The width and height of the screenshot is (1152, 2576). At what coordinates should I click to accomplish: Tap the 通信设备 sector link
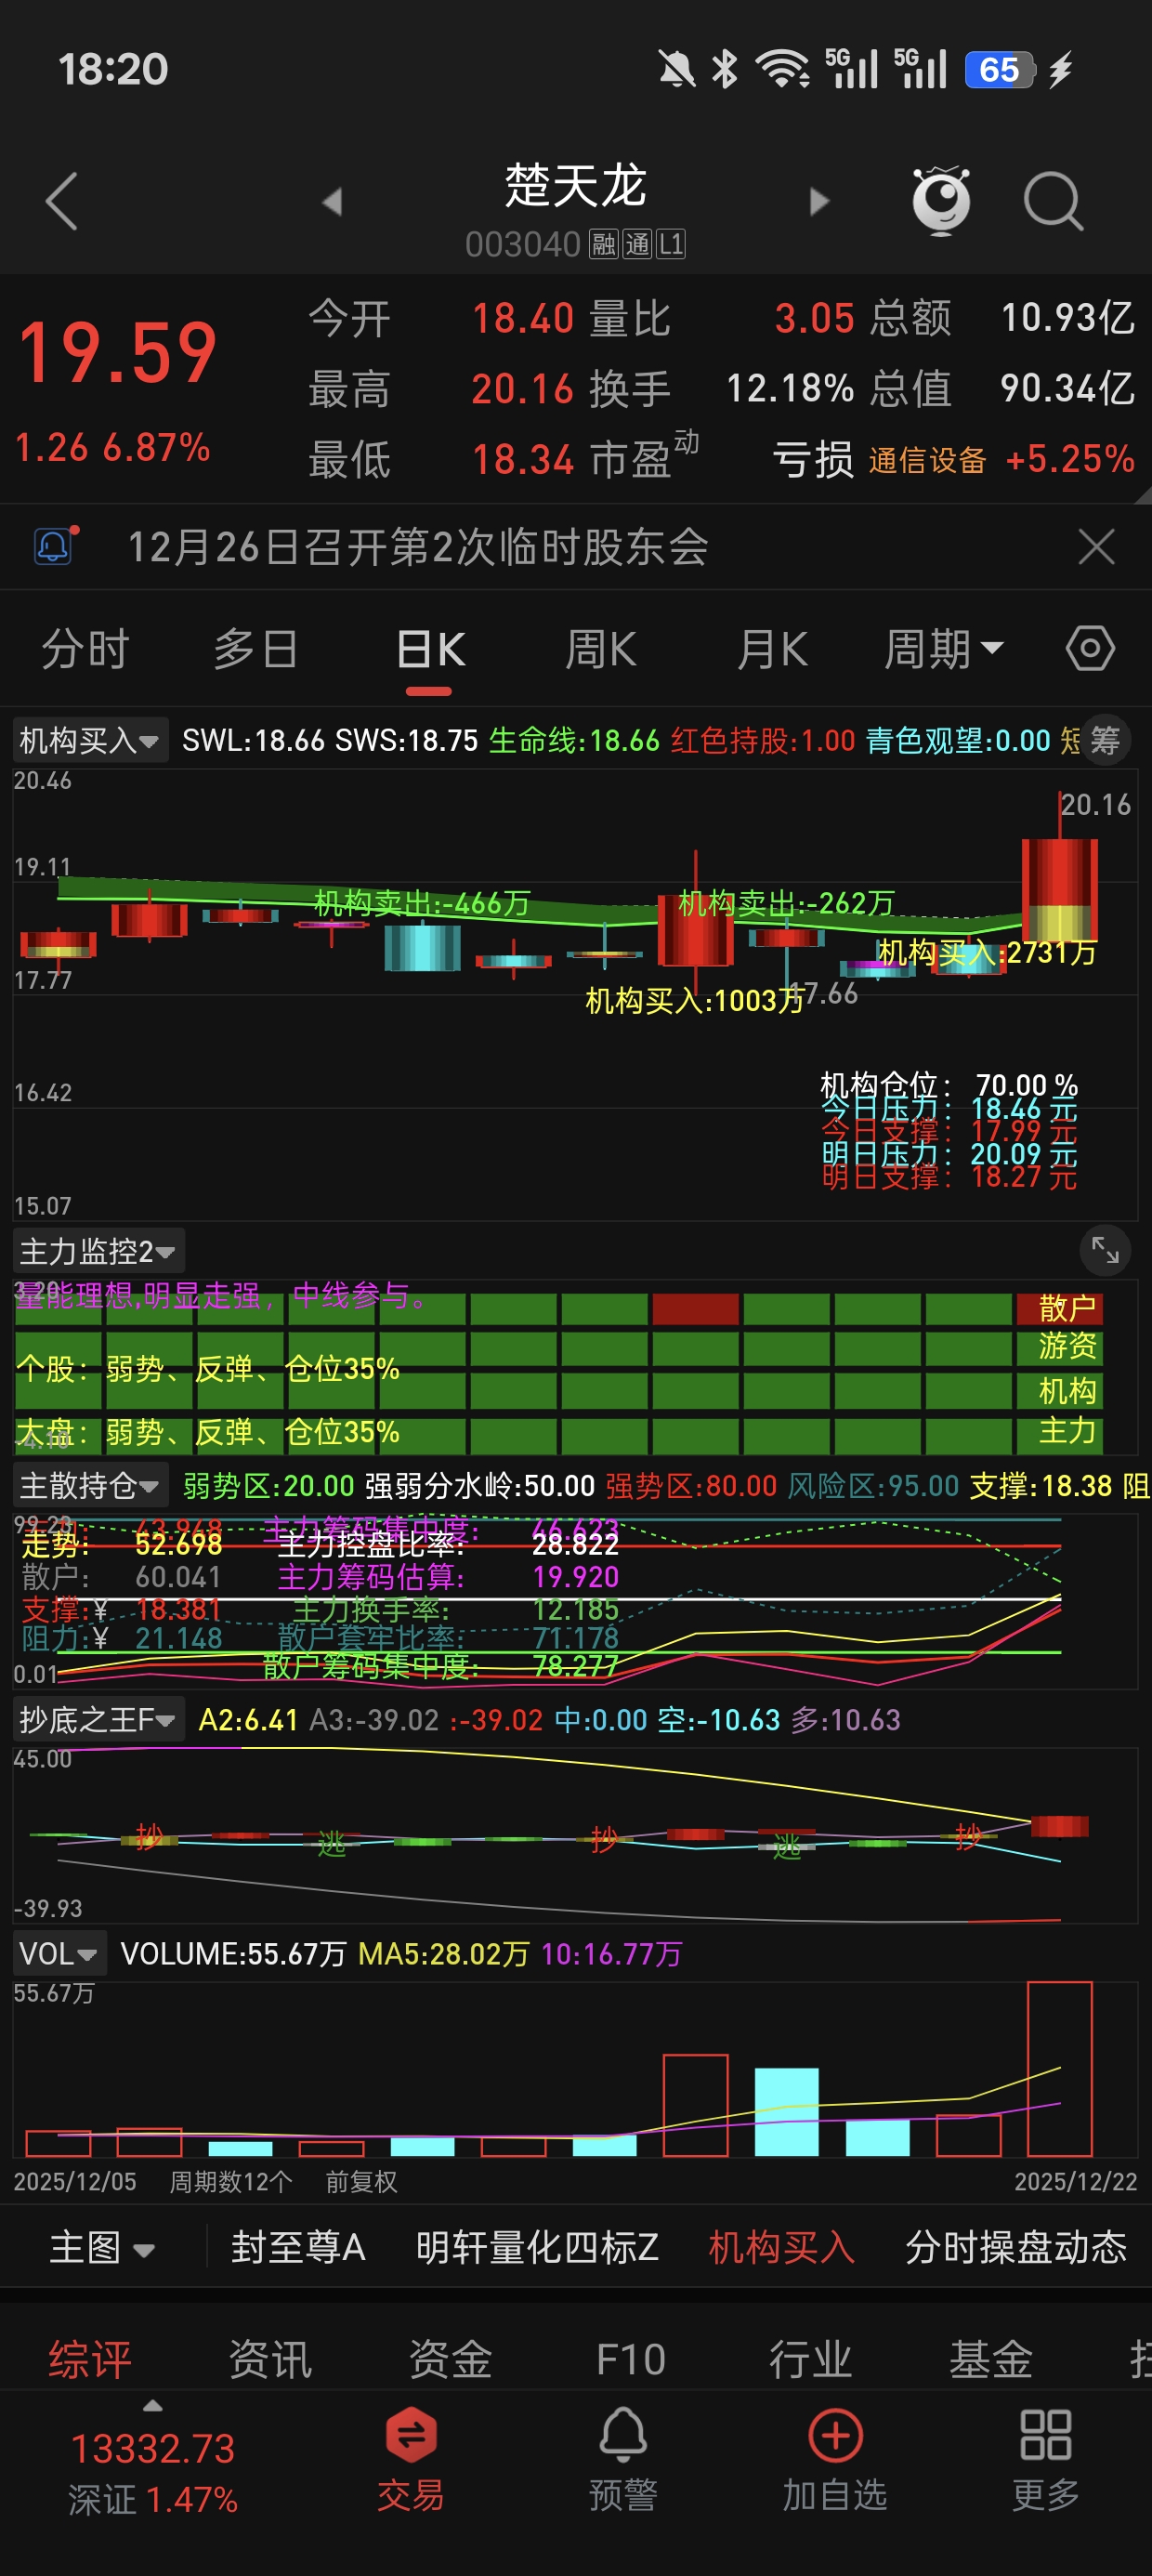[927, 460]
